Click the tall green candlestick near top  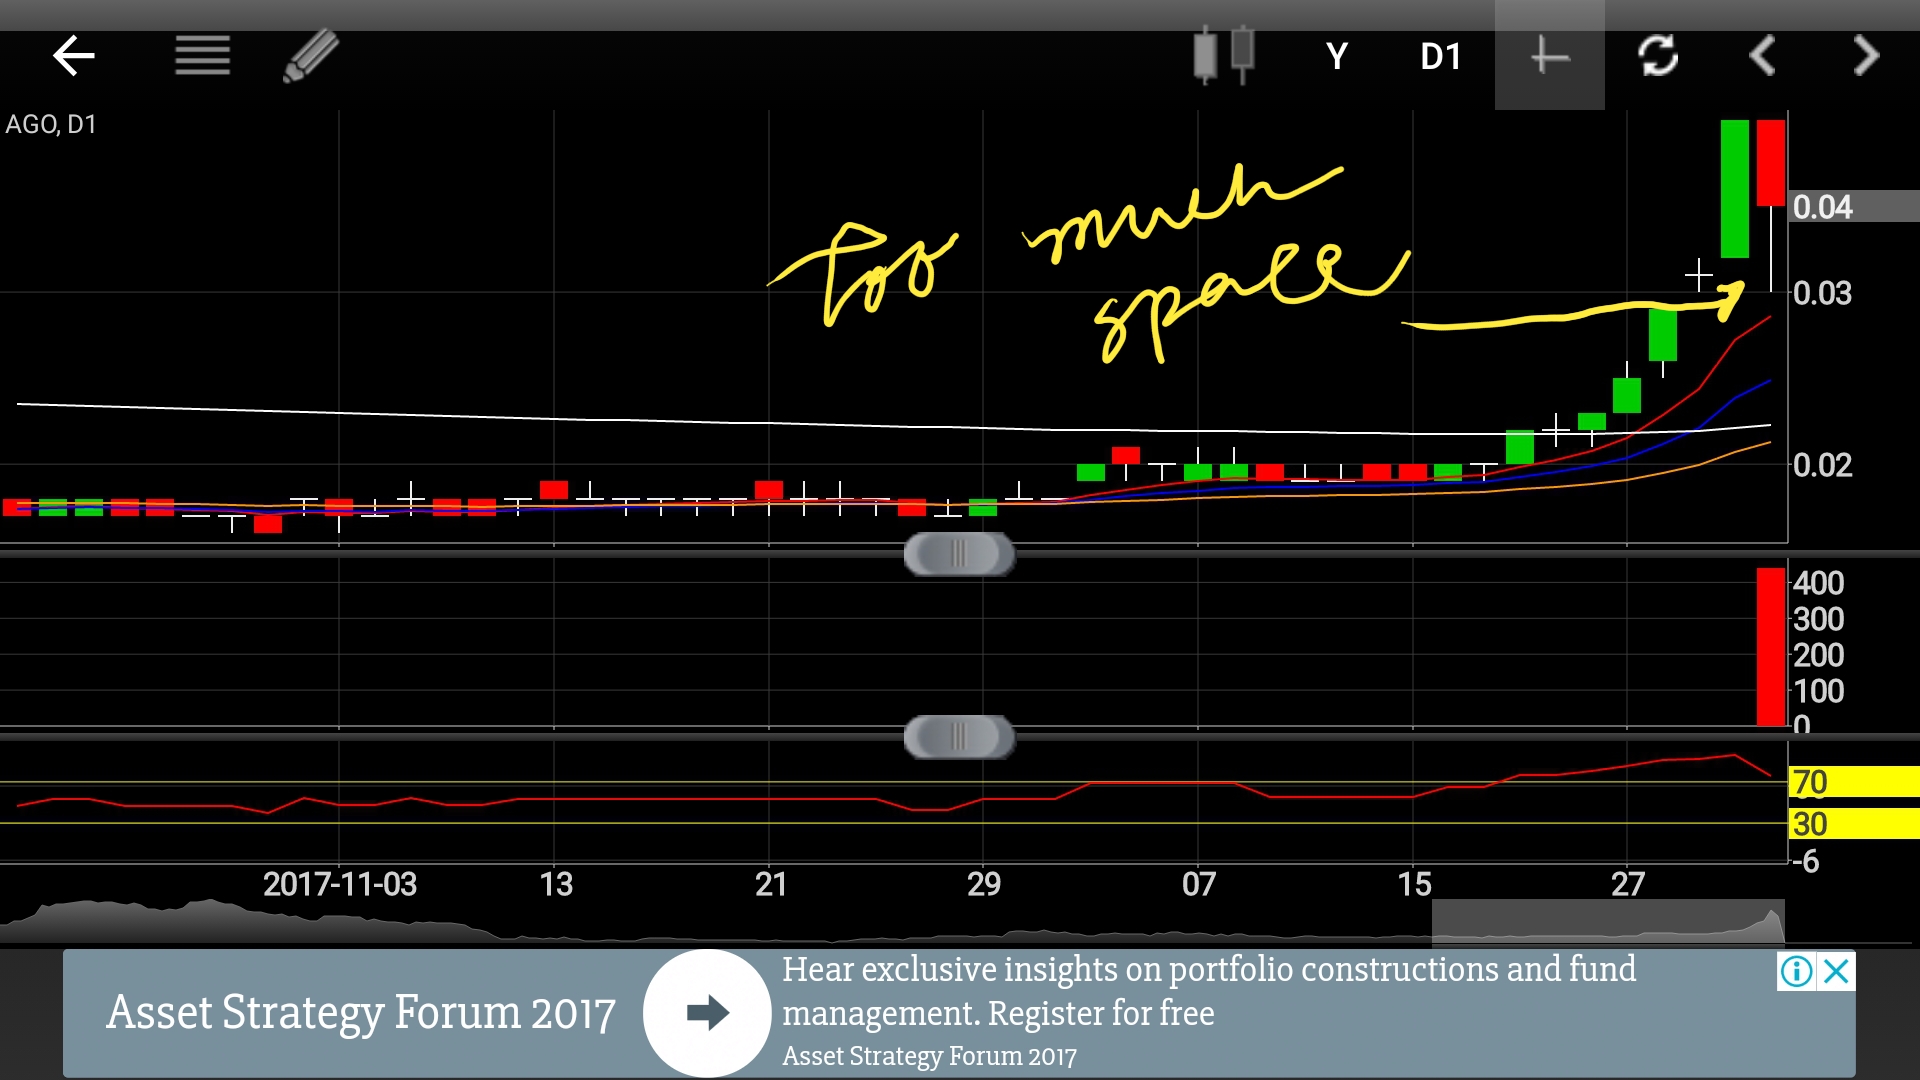tap(1735, 189)
